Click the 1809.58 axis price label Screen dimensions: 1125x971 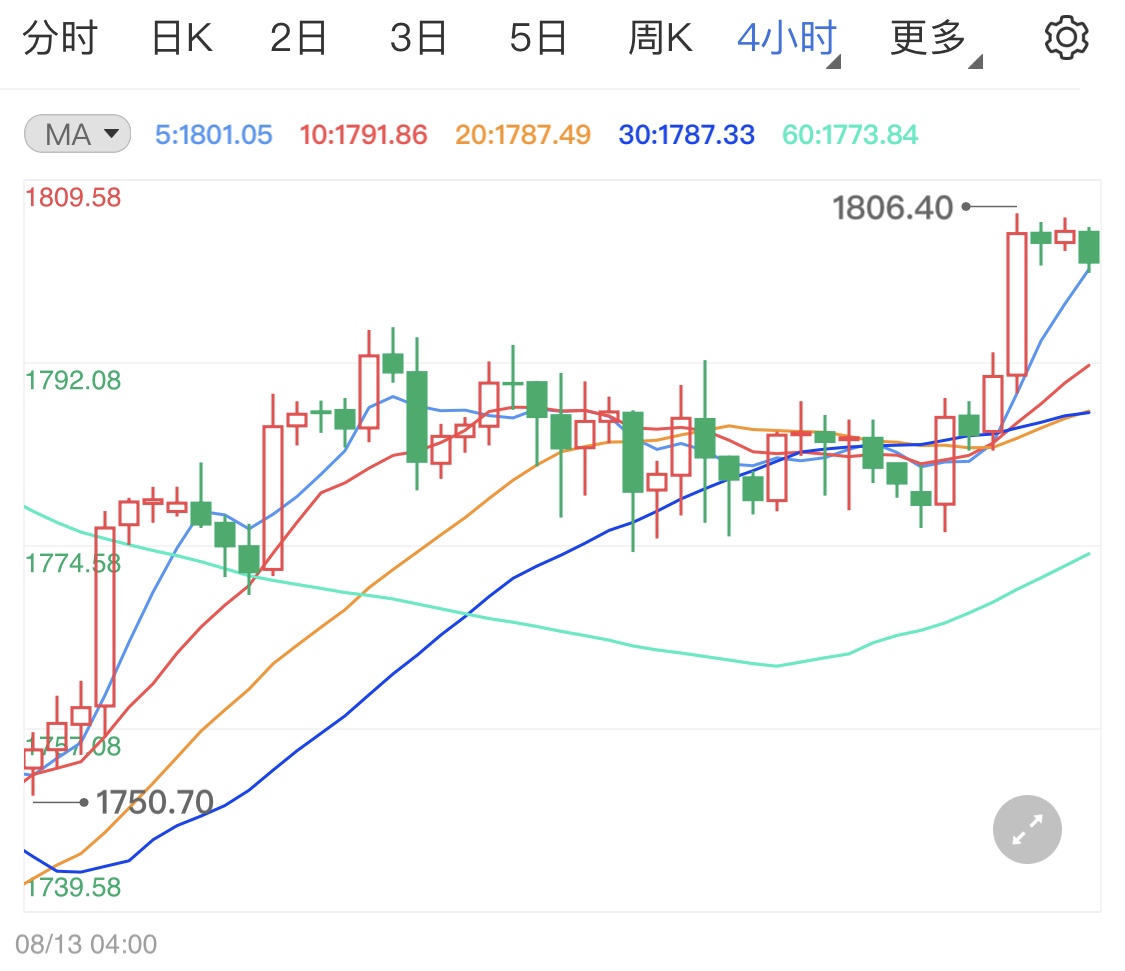(x=73, y=197)
